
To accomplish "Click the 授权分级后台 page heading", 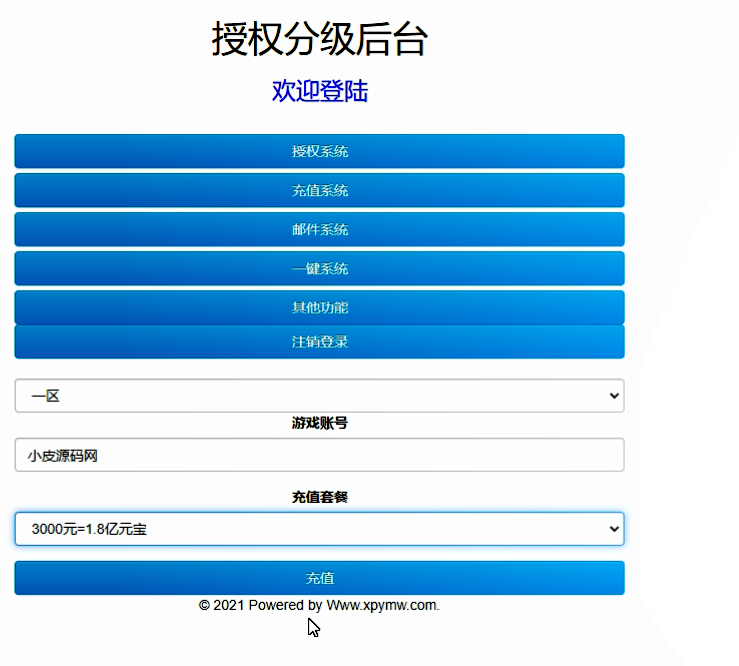I will 319,40.
